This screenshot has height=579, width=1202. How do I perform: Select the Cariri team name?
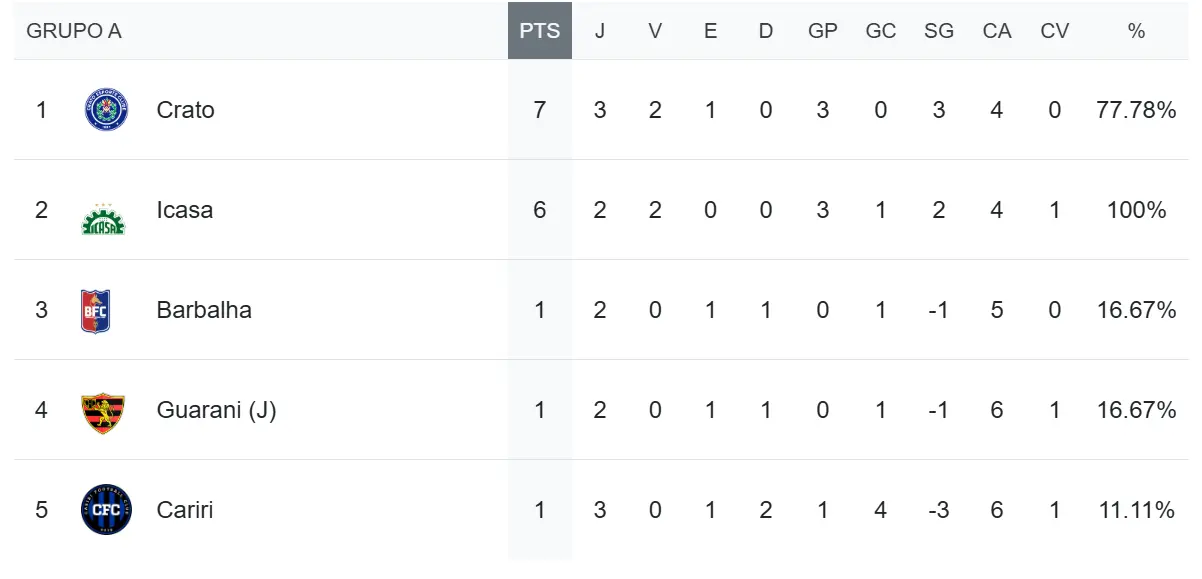tap(185, 510)
